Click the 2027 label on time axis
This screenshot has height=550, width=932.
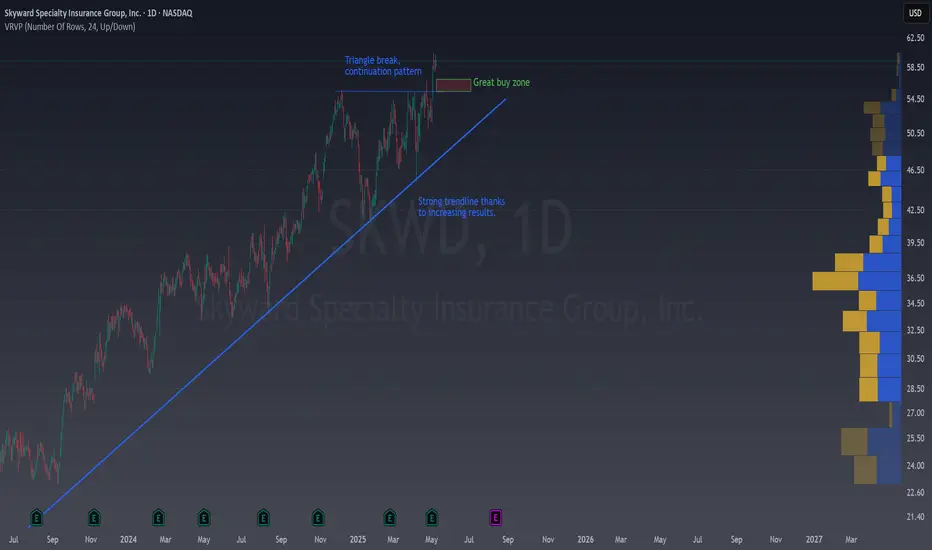tap(814, 539)
